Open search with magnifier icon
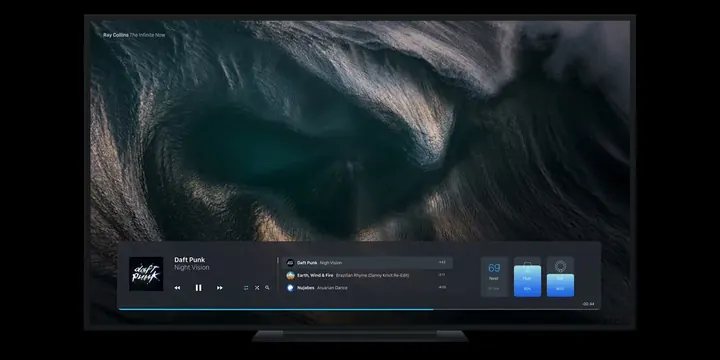Viewport: 720px width, 360px height. (x=267, y=288)
